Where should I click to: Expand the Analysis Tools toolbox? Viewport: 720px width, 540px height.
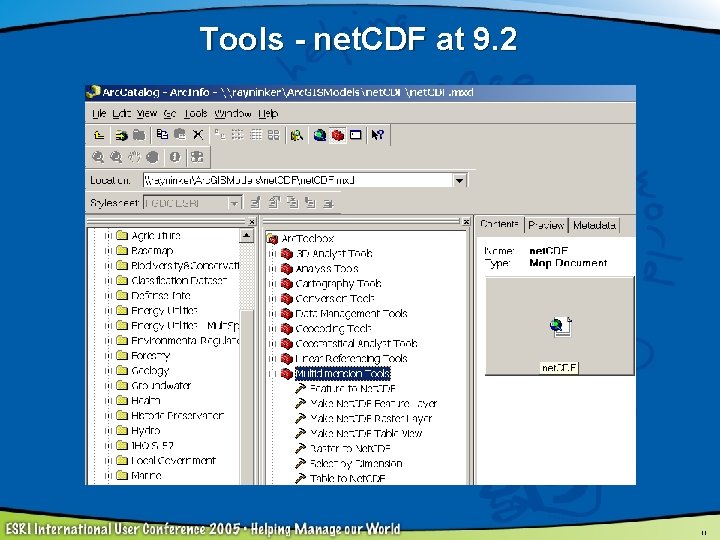(272, 269)
